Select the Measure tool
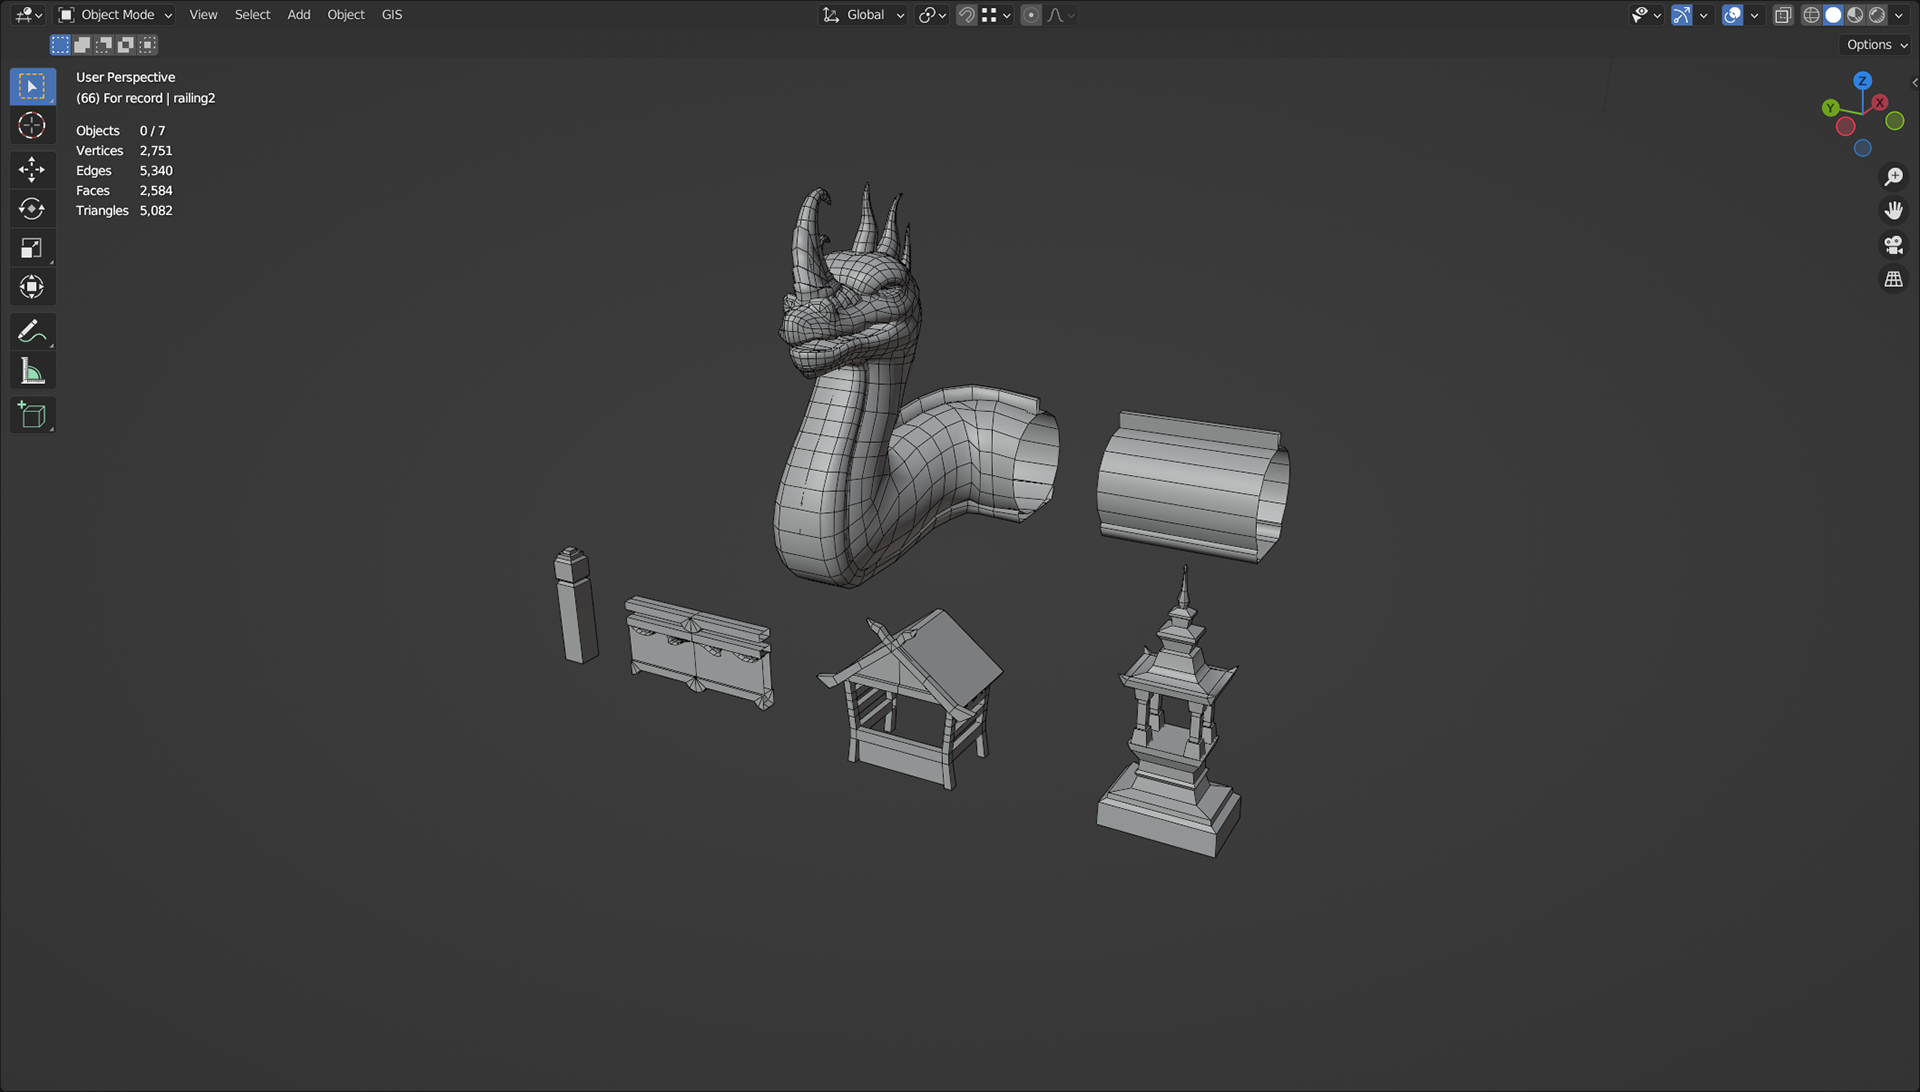This screenshot has height=1092, width=1920. 32,372
